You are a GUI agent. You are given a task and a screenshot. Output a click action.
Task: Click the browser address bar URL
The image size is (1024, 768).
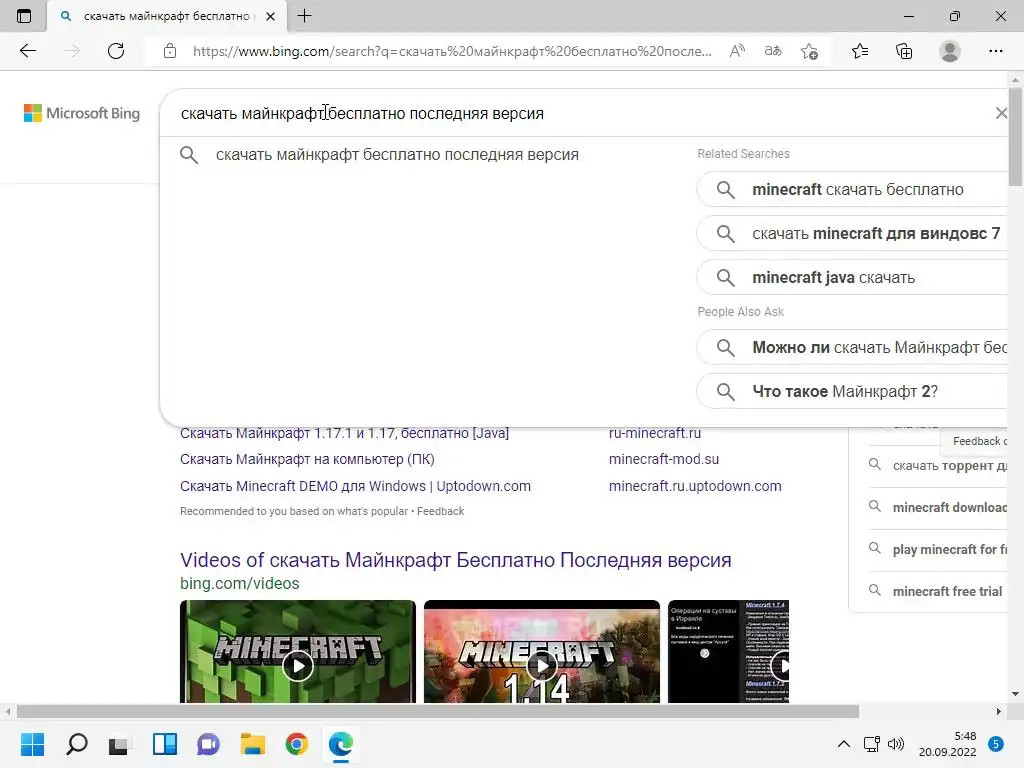452,51
